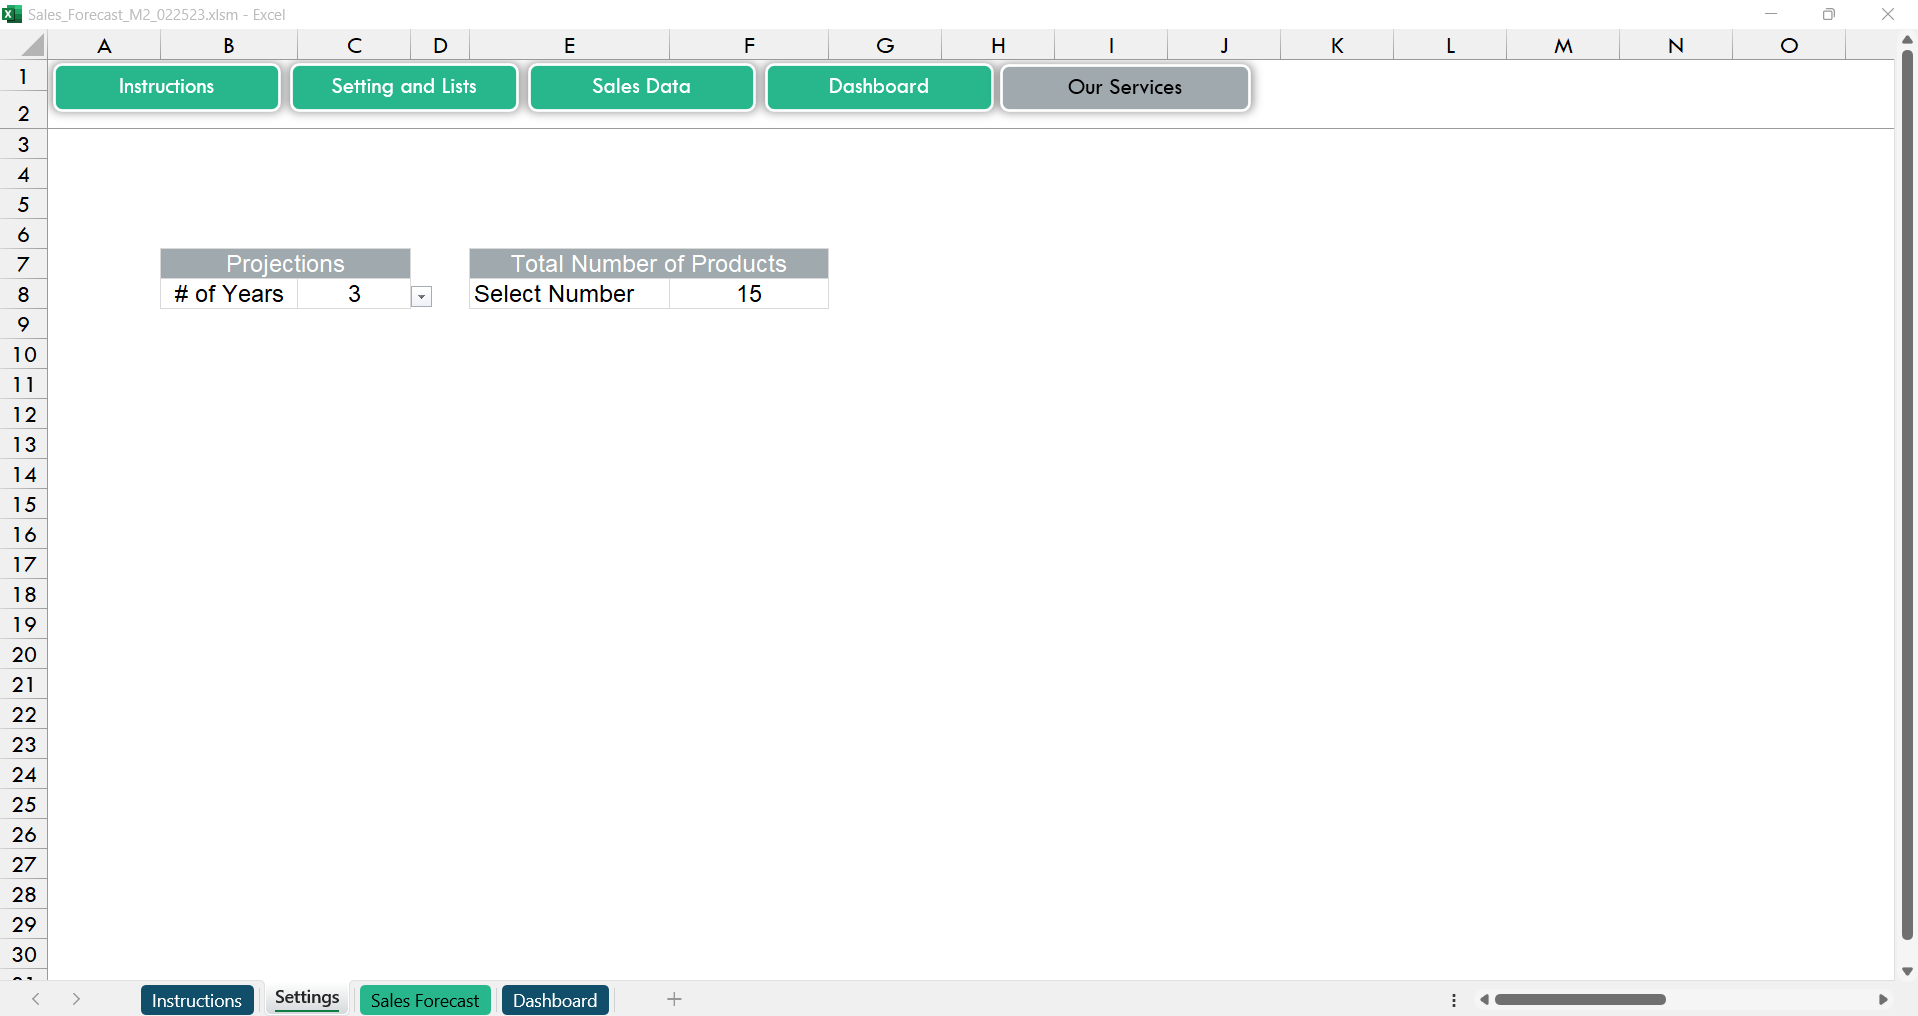Switch to the Sales Forecast sheet tab
Screen dimensions: 1918x1016
point(424,1000)
